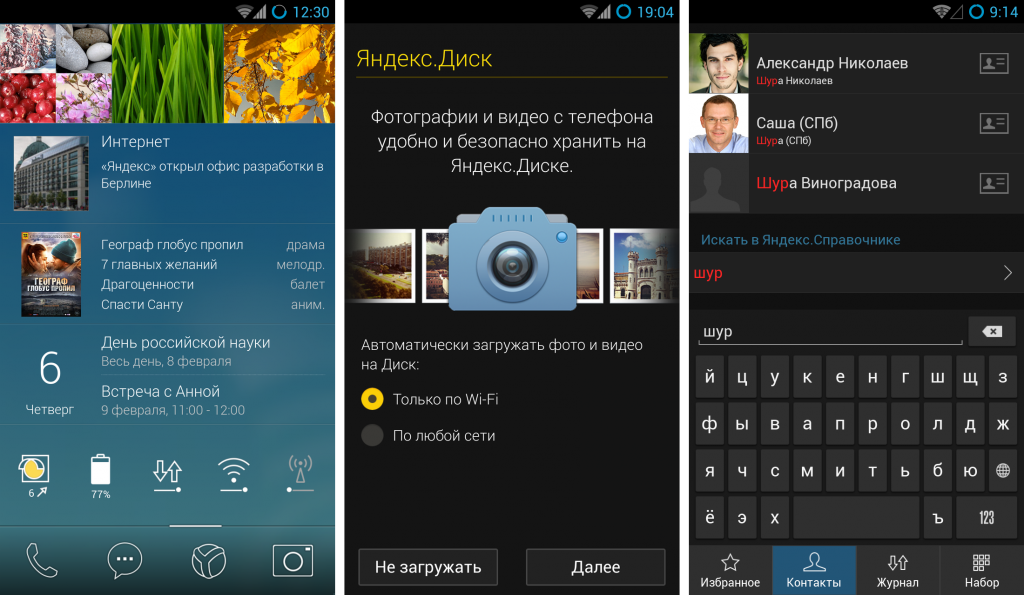The width and height of the screenshot is (1024, 595).
Task: Tap the ъ key on keyboard
Action: point(938,518)
